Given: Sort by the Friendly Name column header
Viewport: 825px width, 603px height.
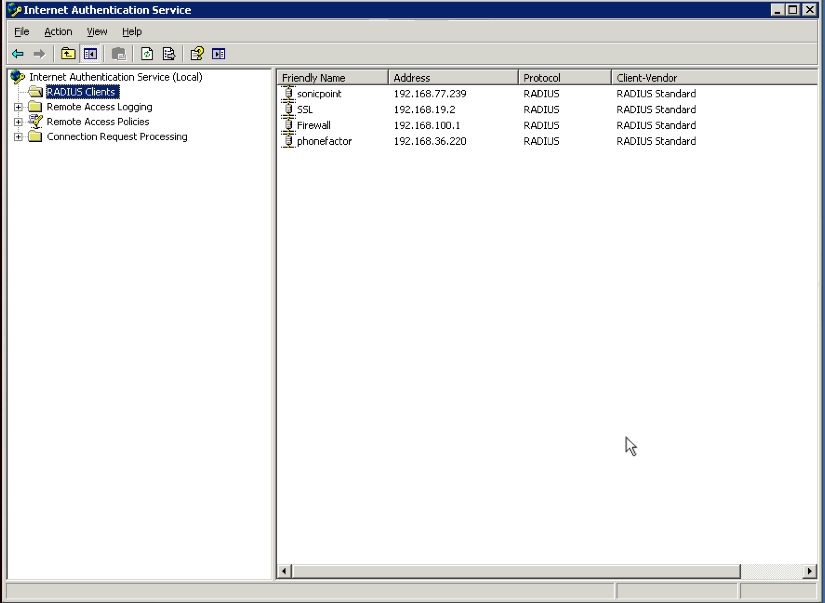Looking at the screenshot, I should (x=332, y=78).
